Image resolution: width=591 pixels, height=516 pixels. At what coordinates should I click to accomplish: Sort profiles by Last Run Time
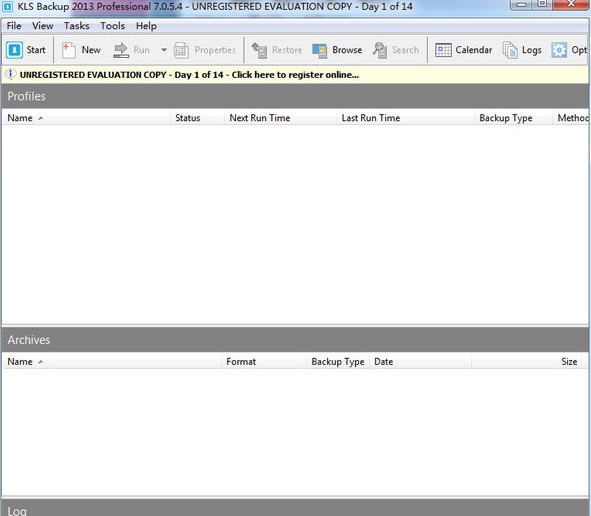[405, 118]
